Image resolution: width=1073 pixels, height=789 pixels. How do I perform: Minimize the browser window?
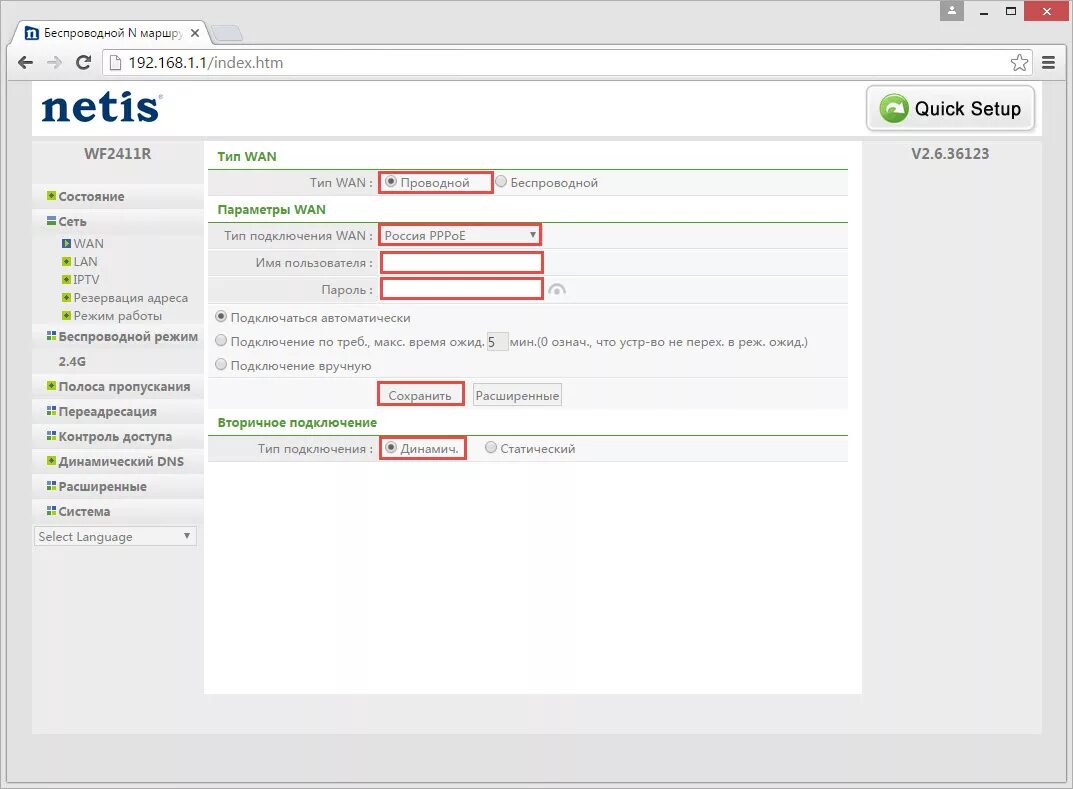pyautogui.click(x=984, y=12)
